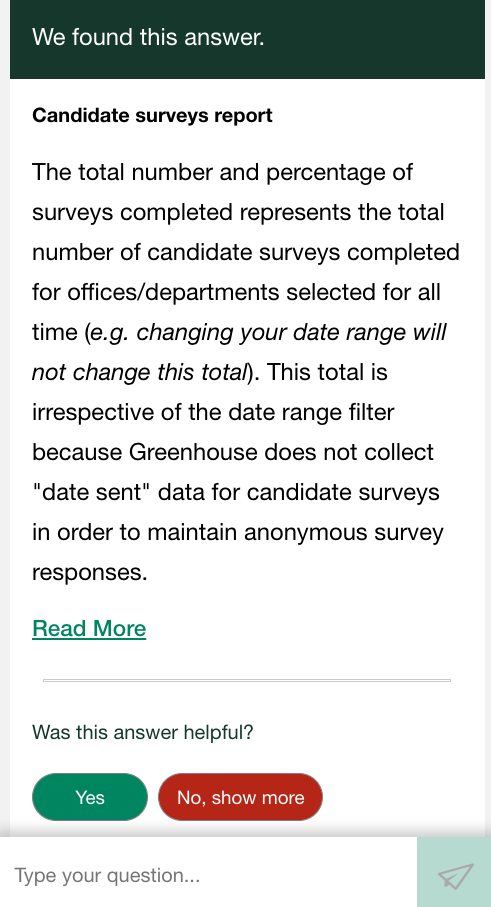Open the Read More link

(x=89, y=628)
